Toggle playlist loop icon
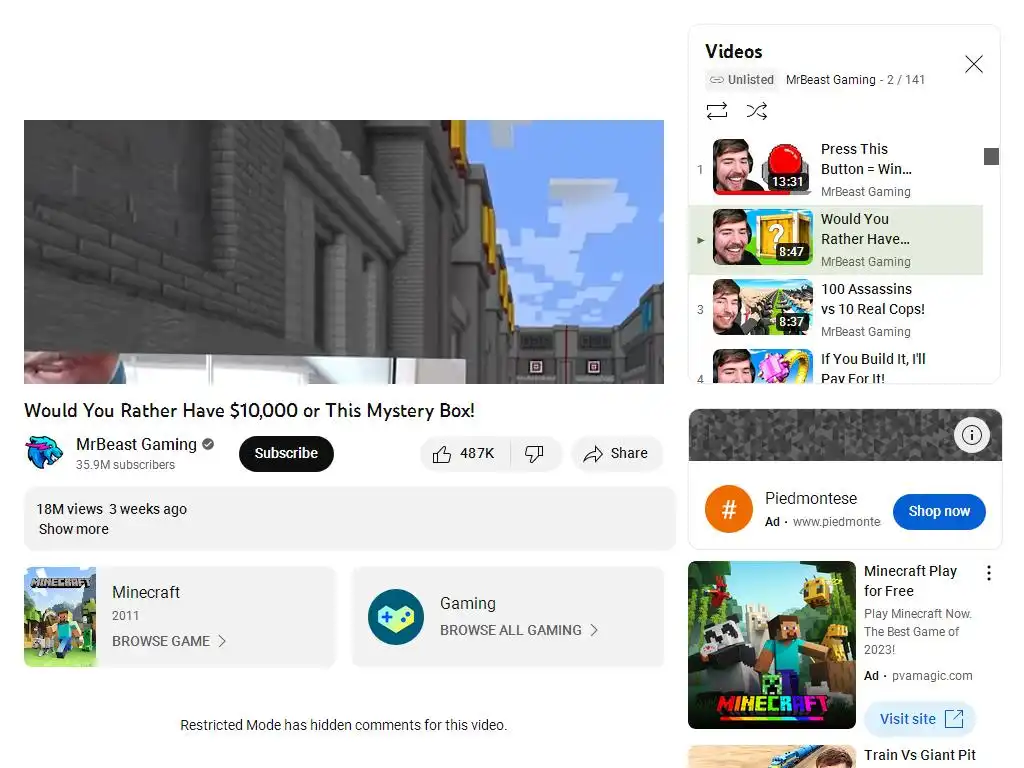Screen dimensions: 1024x768 716,111
